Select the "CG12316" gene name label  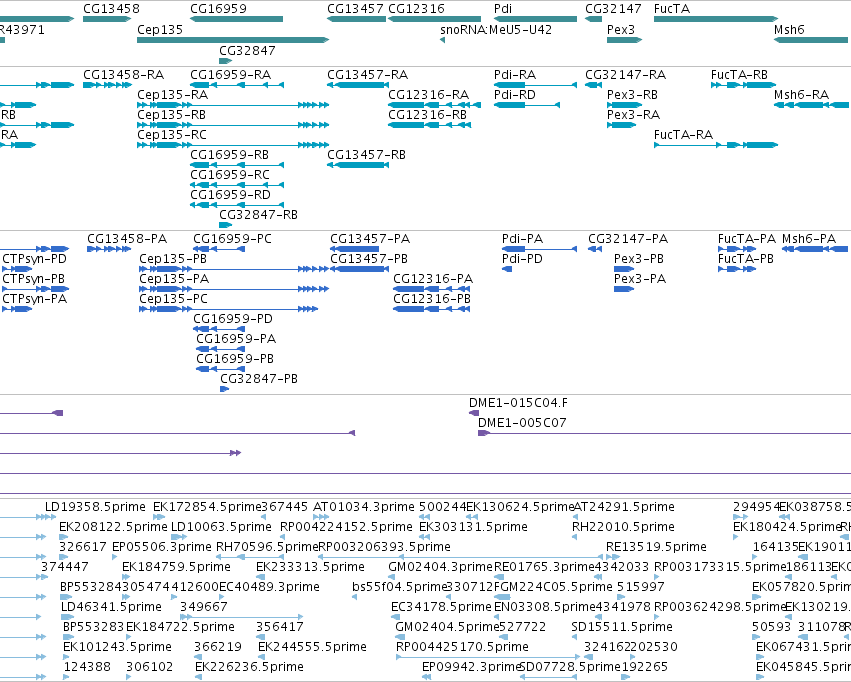[x=416, y=9]
